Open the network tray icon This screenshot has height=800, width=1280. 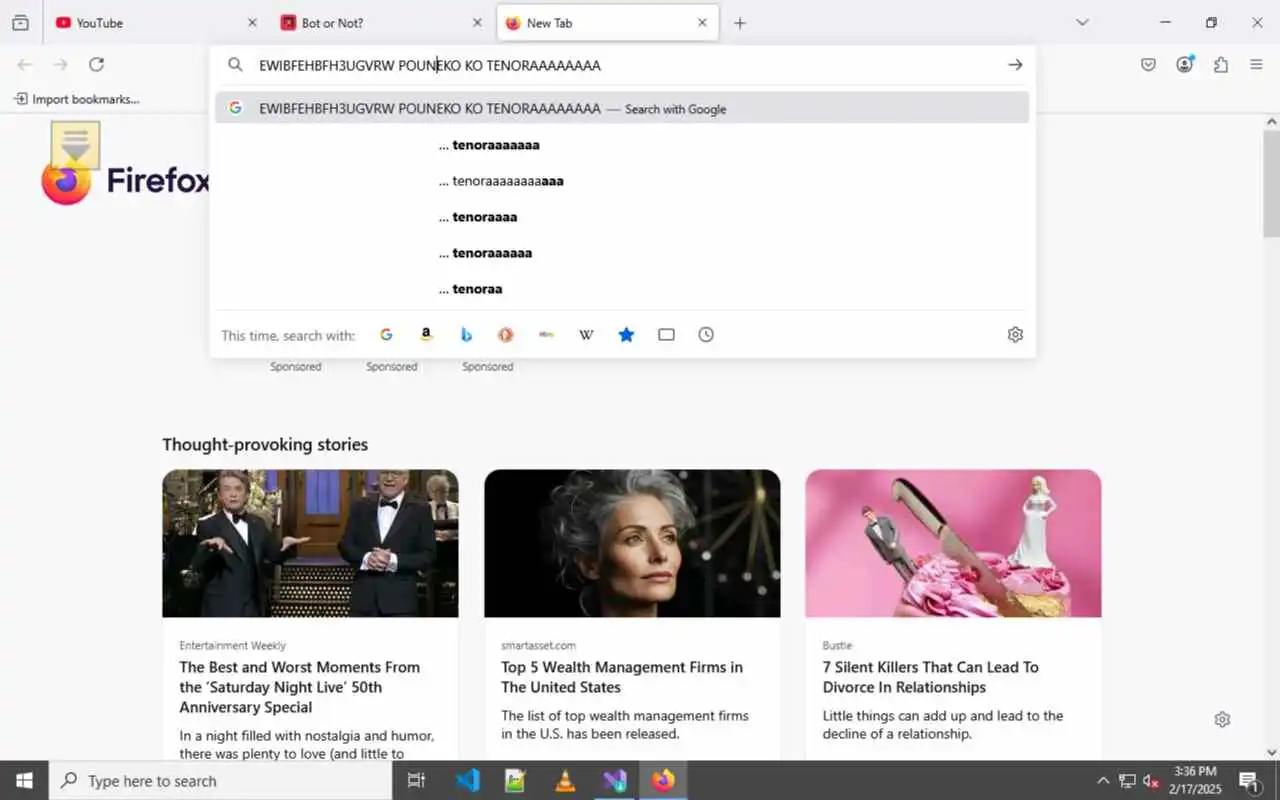1127,781
